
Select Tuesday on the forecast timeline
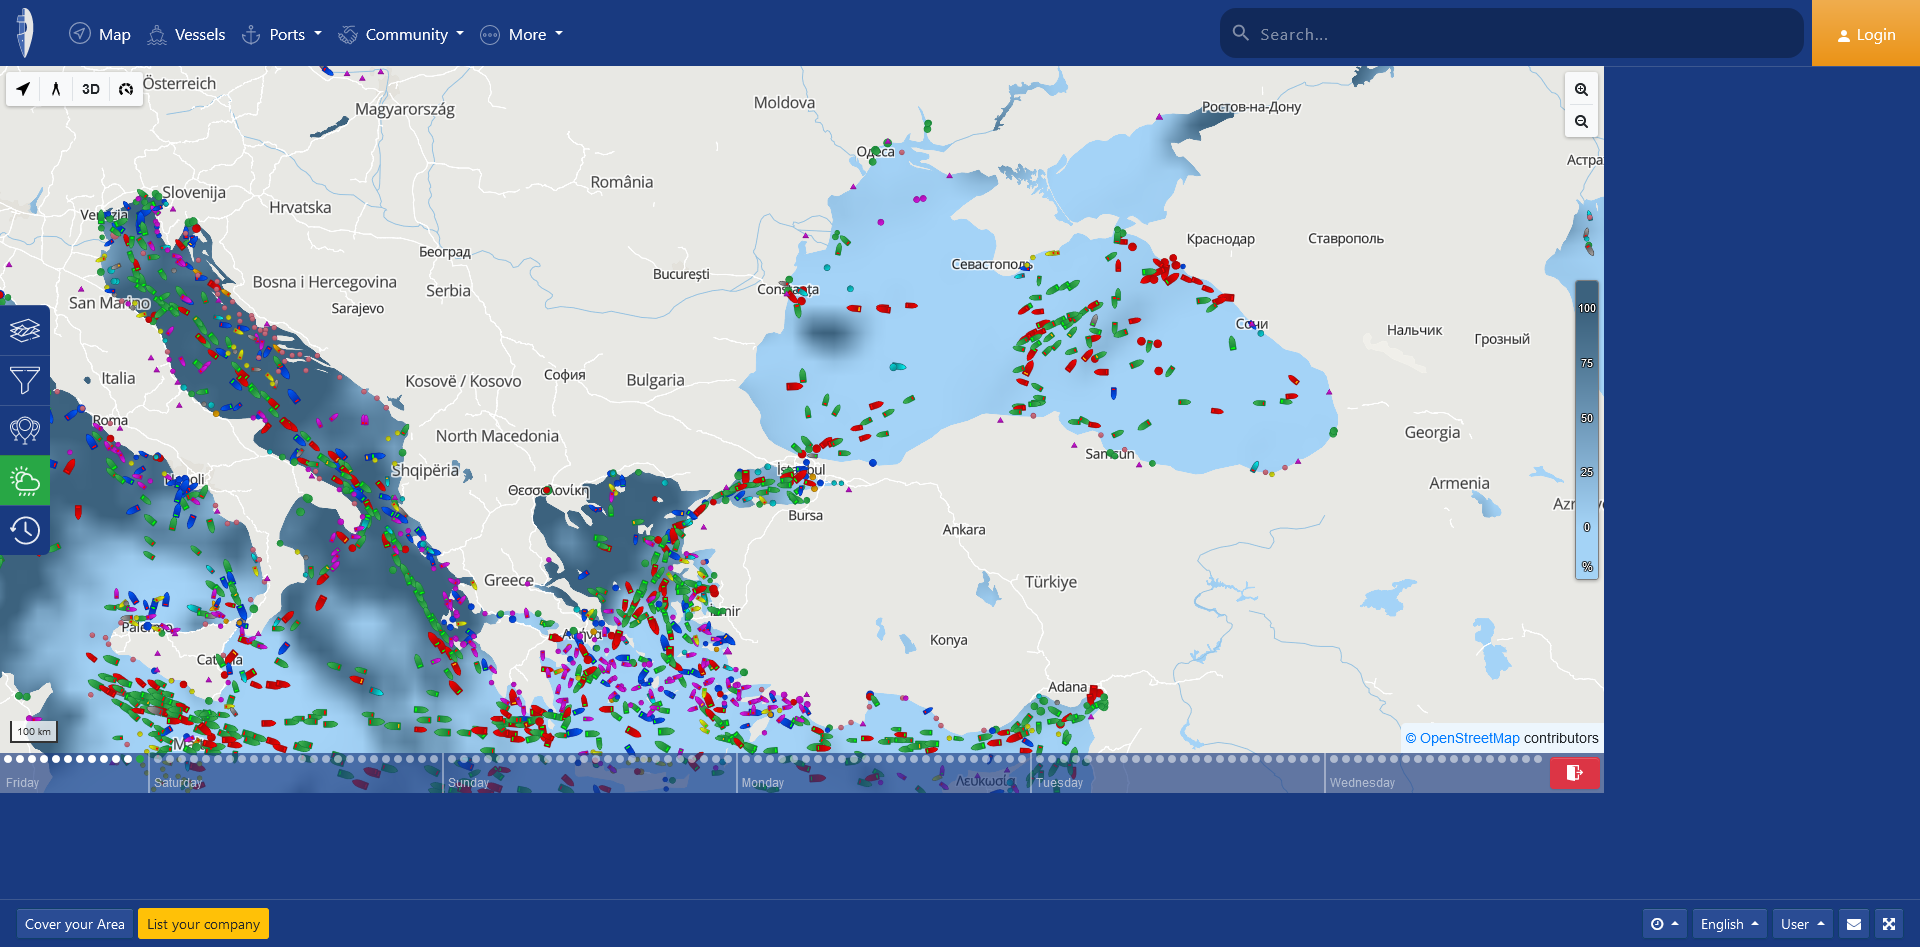pyautogui.click(x=1059, y=783)
